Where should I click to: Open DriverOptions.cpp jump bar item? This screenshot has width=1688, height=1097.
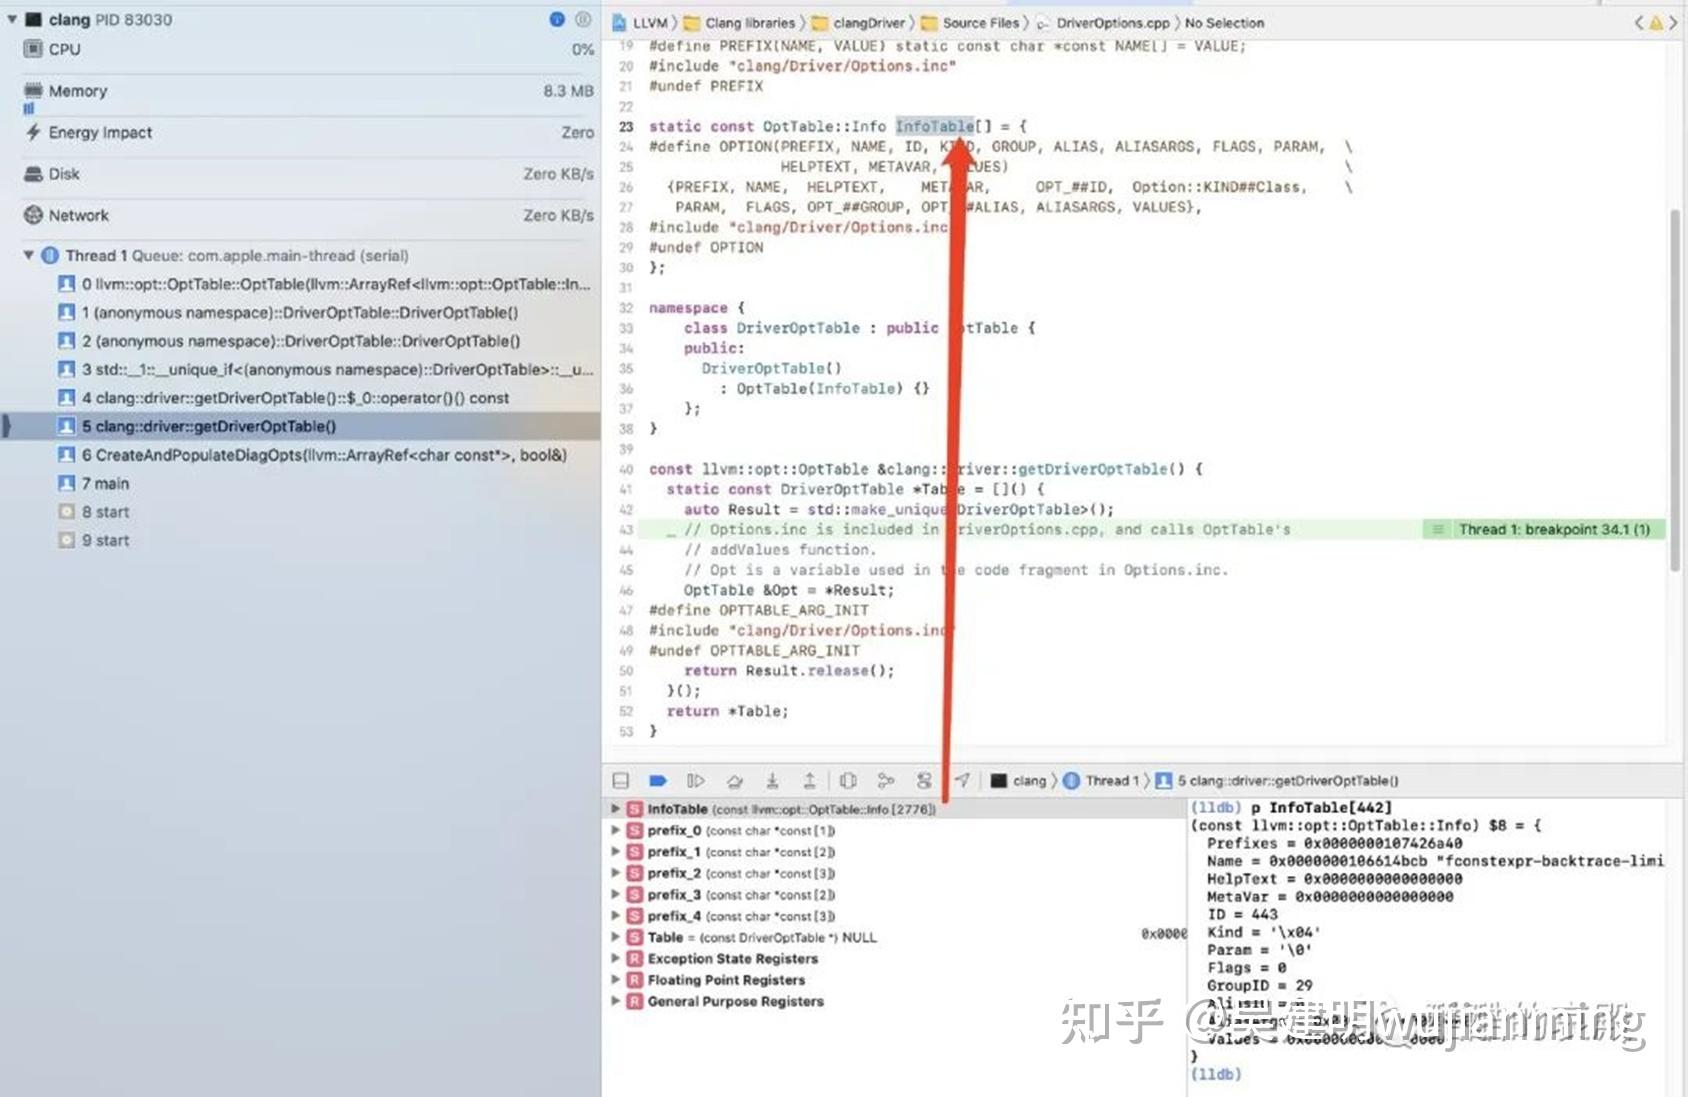pyautogui.click(x=1103, y=22)
